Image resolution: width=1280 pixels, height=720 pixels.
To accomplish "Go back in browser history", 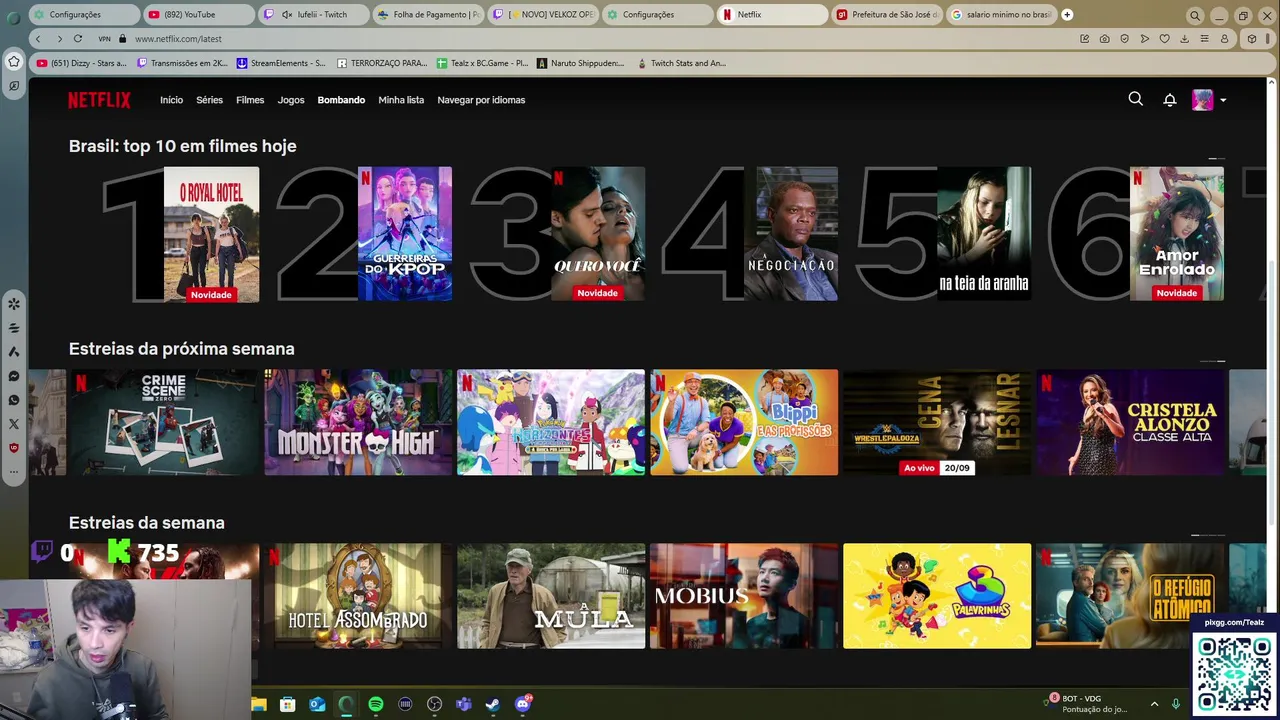I will 38,38.
